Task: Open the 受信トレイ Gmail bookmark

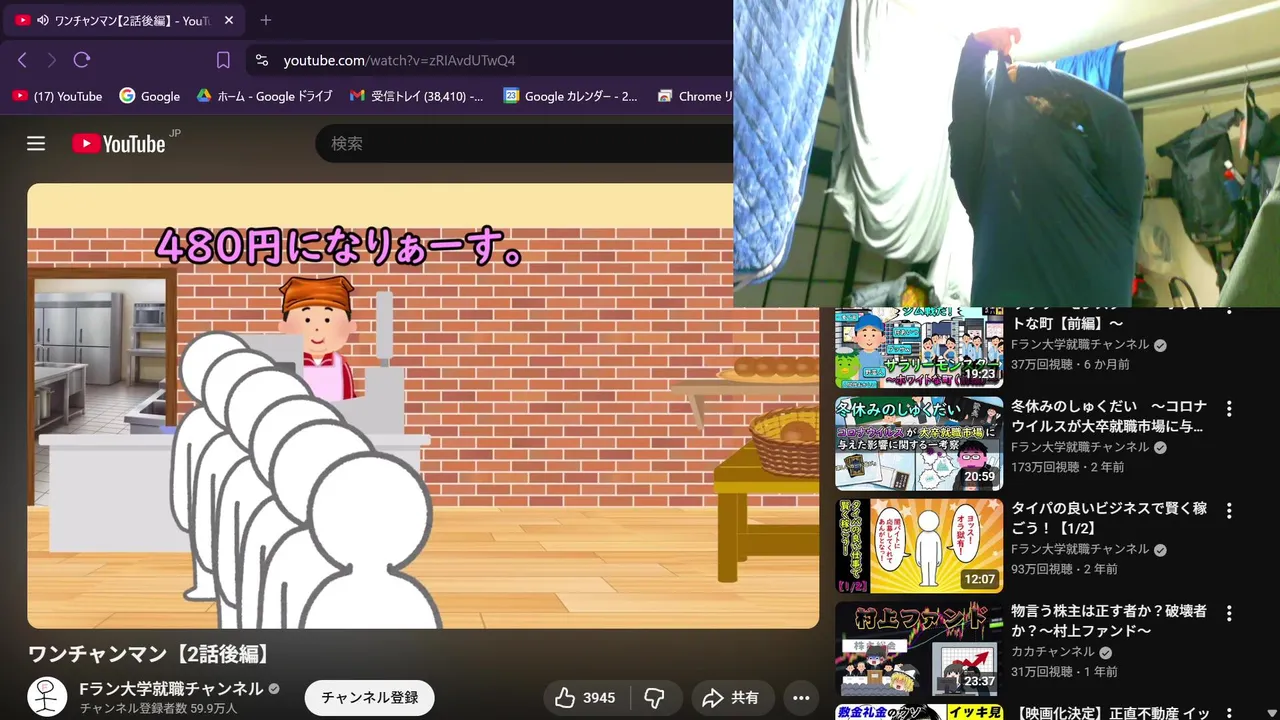Action: [416, 96]
